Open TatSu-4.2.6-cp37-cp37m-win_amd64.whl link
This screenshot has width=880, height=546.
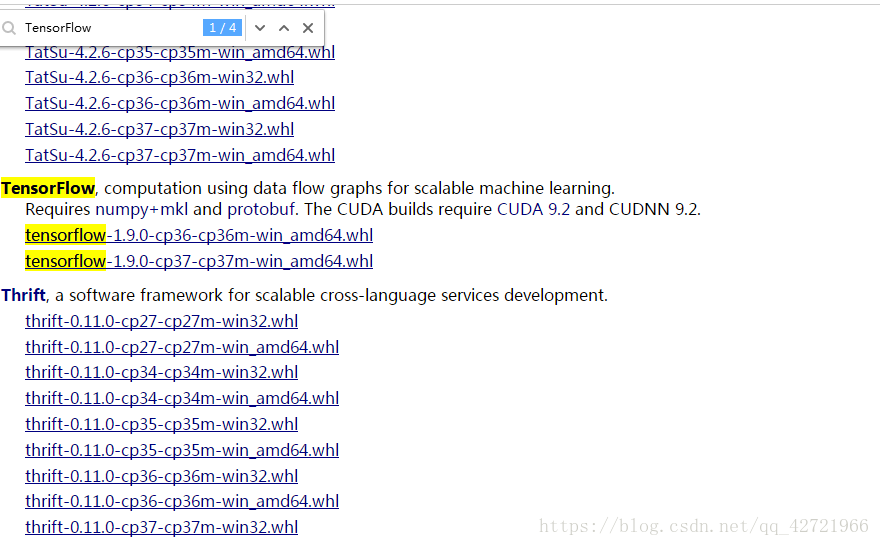click(180, 155)
